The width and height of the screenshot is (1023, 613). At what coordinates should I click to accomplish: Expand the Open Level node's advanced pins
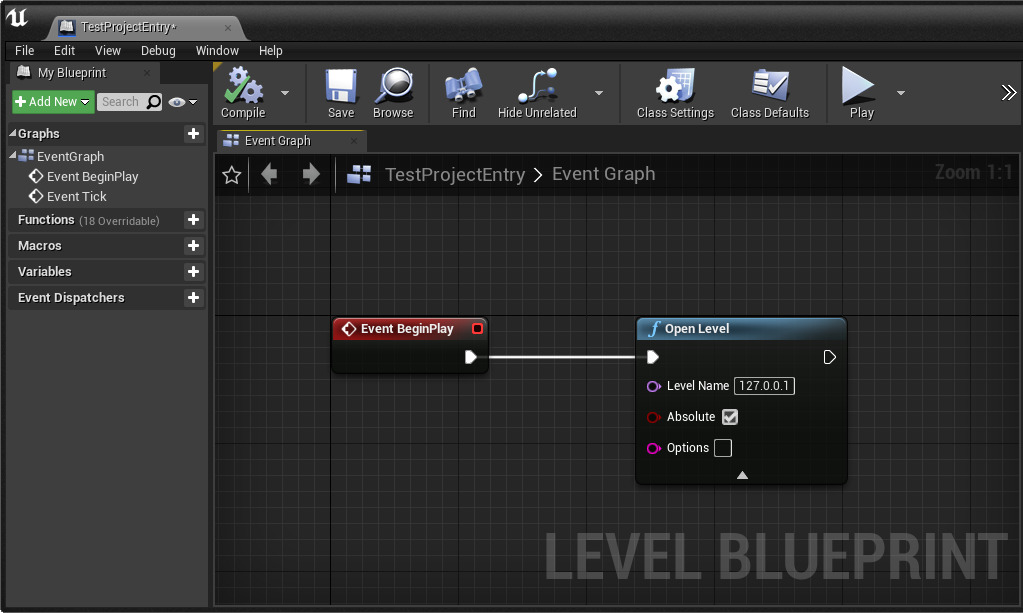coord(742,475)
